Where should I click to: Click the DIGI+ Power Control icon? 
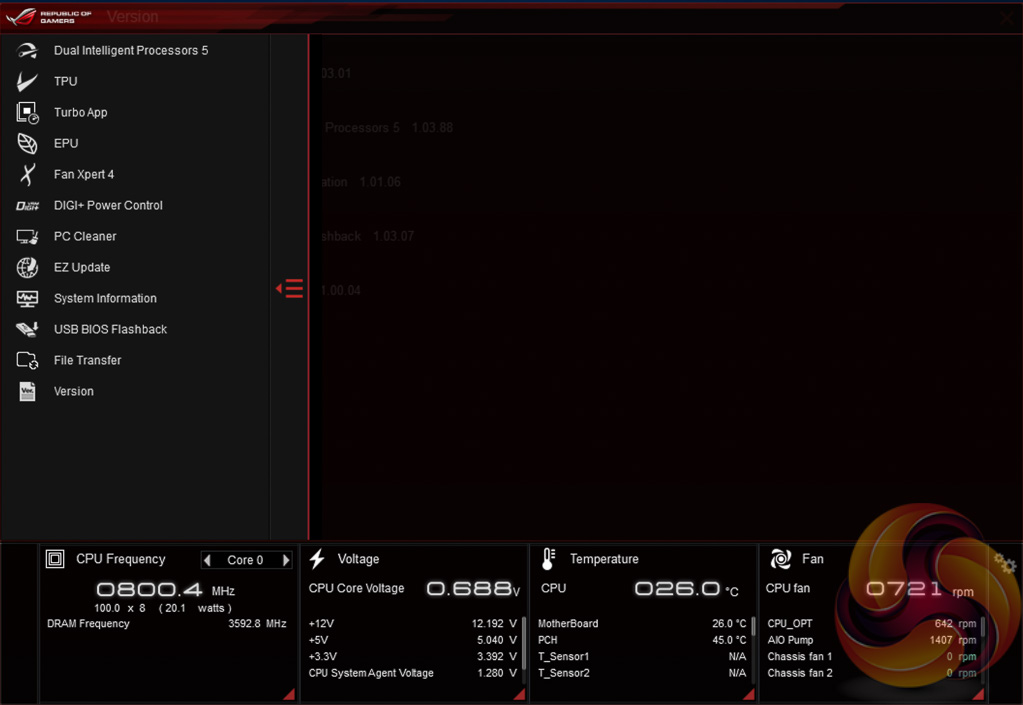(27, 205)
